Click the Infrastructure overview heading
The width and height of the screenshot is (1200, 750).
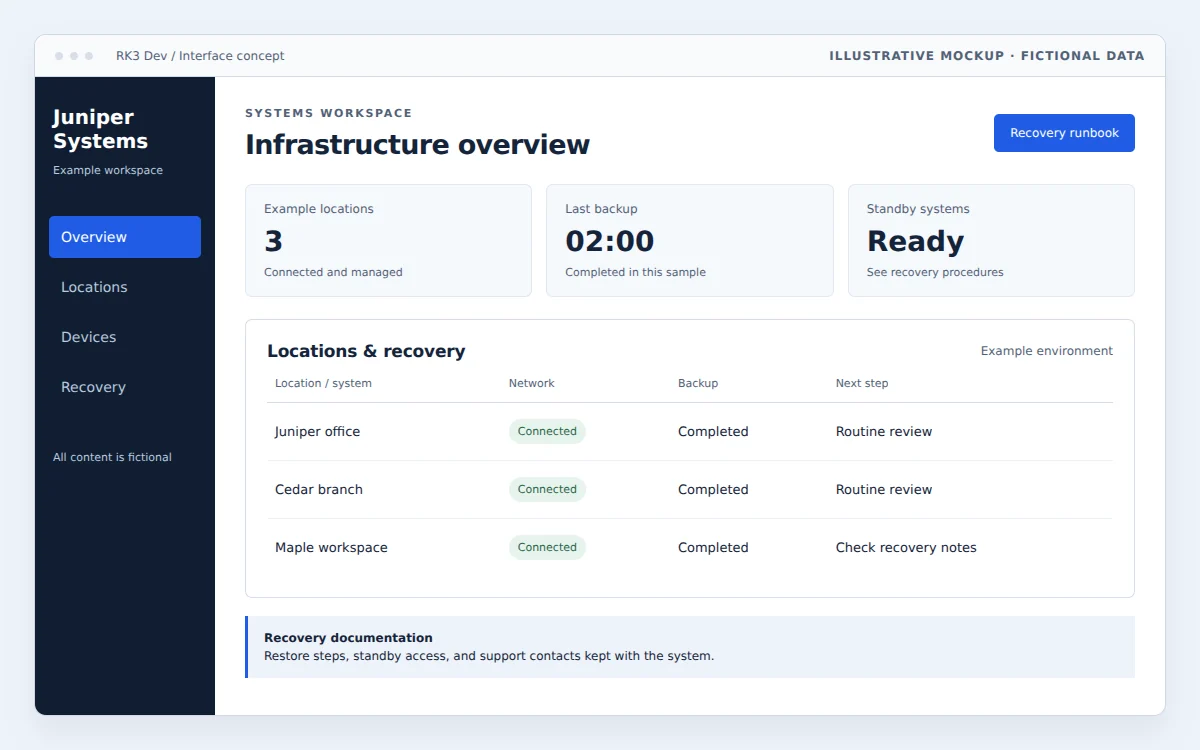coord(418,144)
